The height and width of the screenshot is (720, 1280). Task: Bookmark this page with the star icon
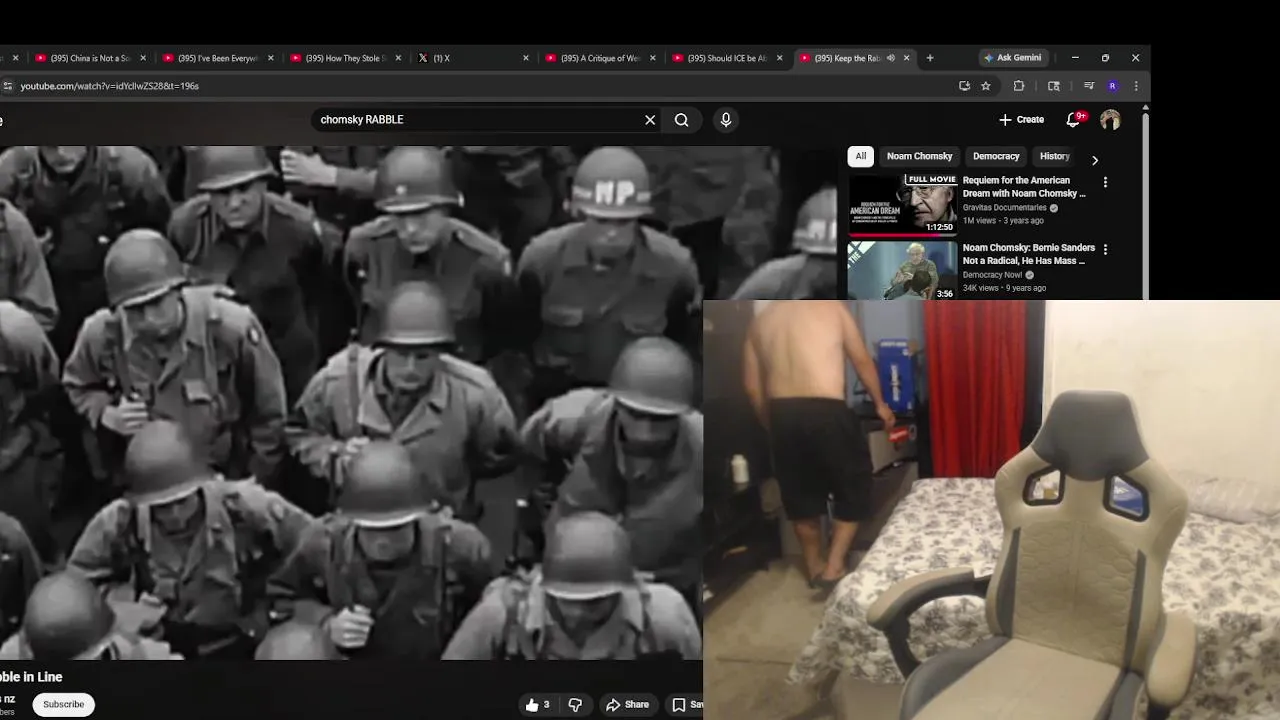[986, 86]
